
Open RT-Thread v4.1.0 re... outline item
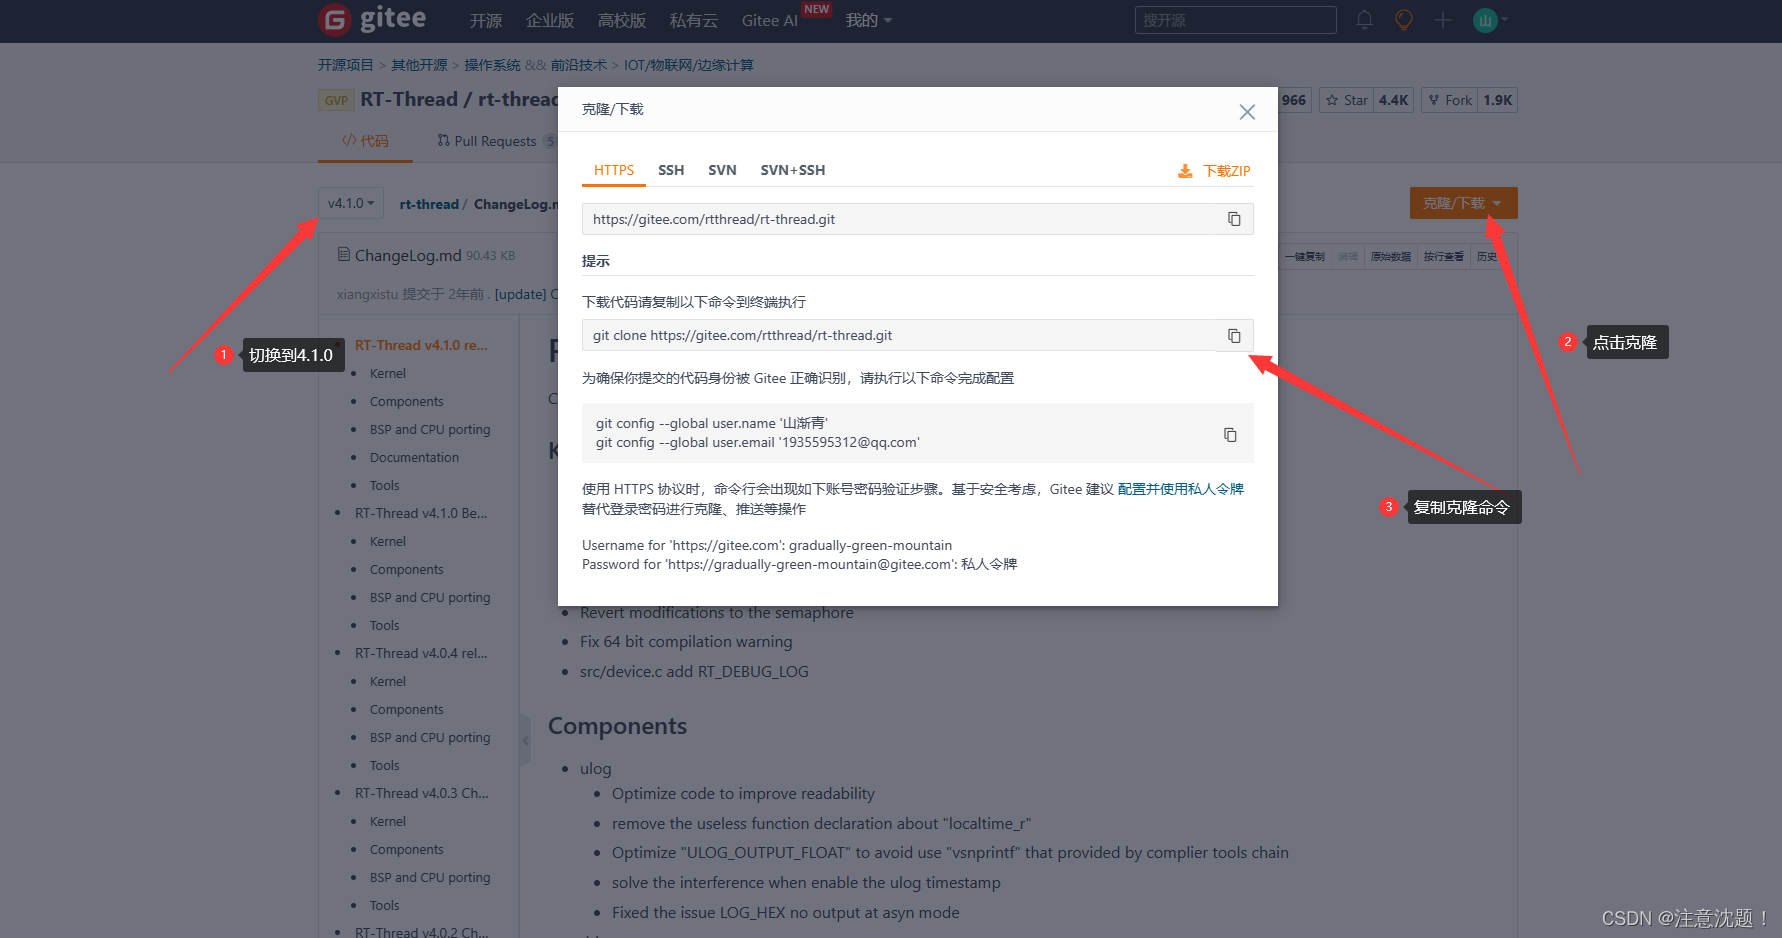[421, 345]
